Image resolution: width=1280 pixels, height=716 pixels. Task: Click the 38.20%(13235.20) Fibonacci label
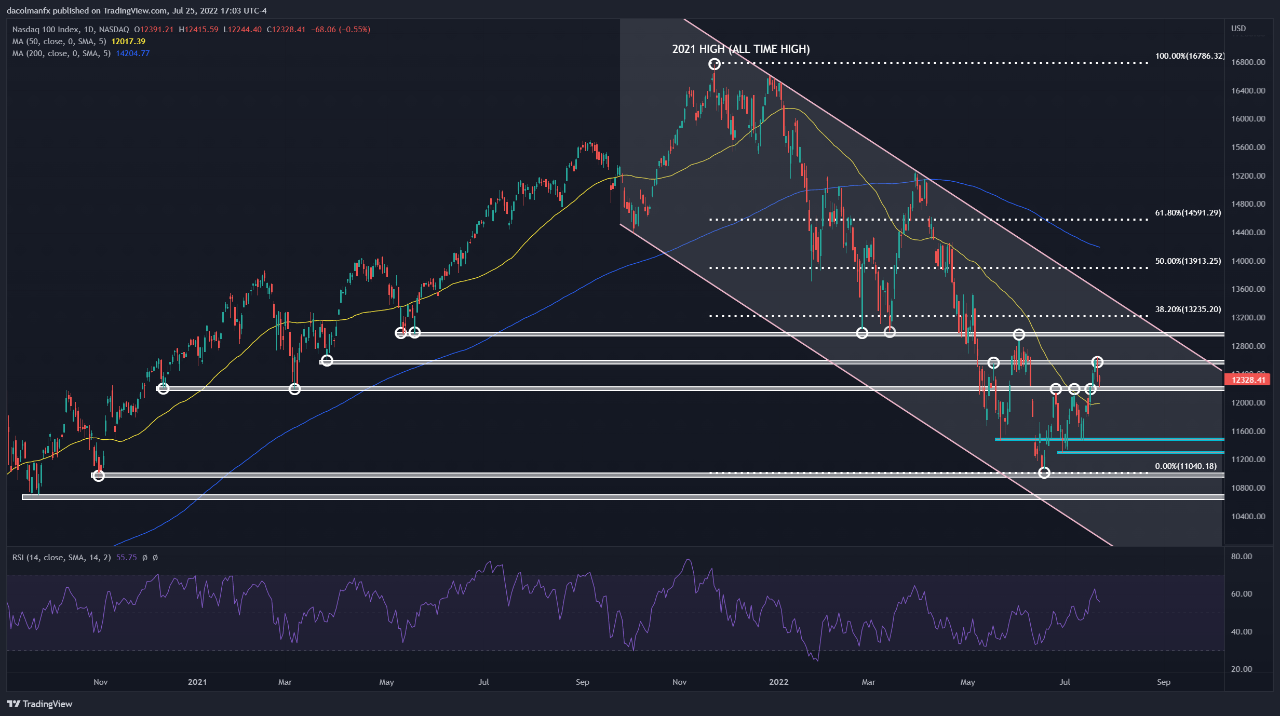tap(1189, 309)
